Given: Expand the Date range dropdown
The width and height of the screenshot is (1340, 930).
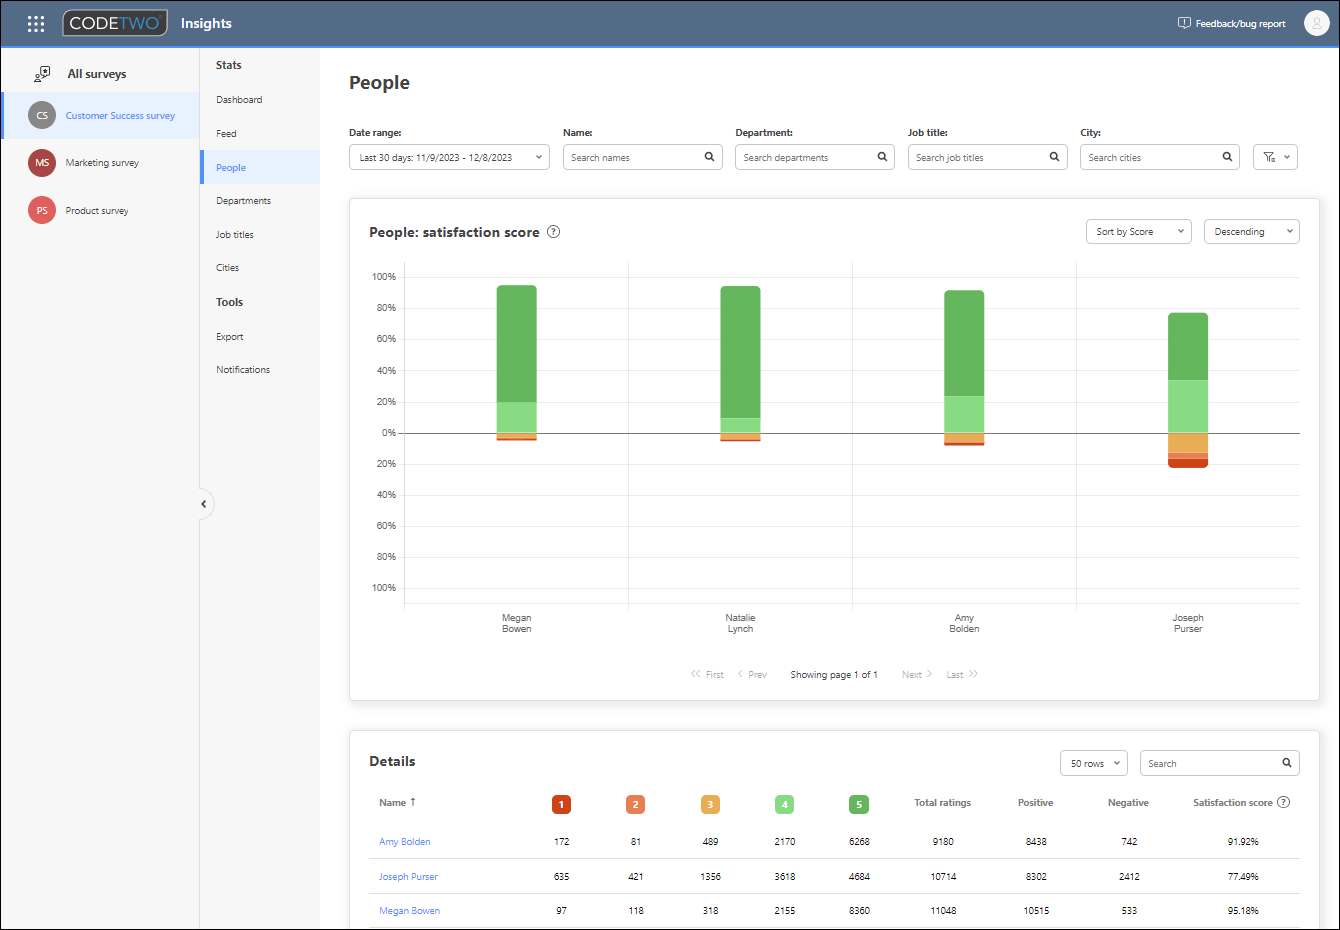Looking at the screenshot, I should click(x=449, y=157).
